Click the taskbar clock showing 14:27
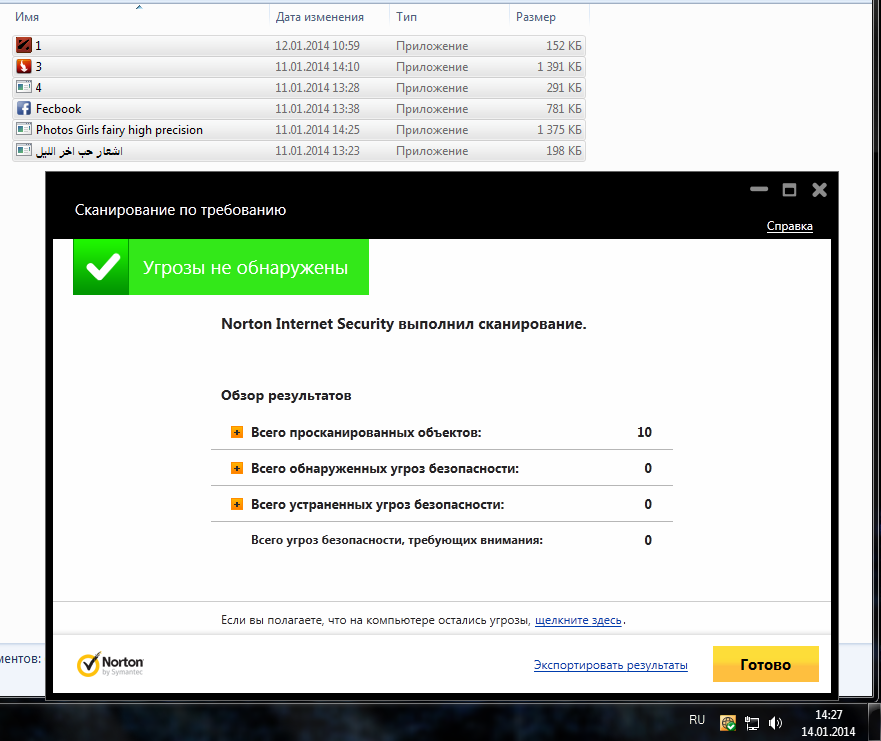The height and width of the screenshot is (741, 881). [x=828, y=715]
